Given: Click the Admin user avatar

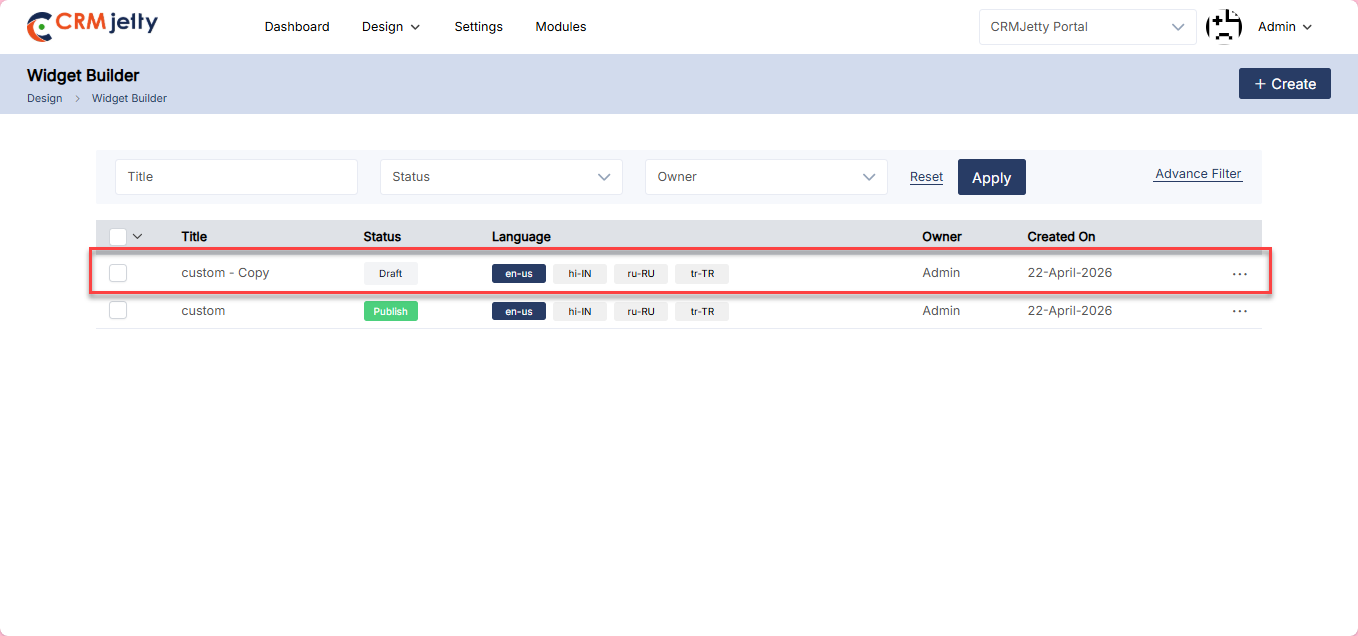Looking at the screenshot, I should pos(1224,27).
